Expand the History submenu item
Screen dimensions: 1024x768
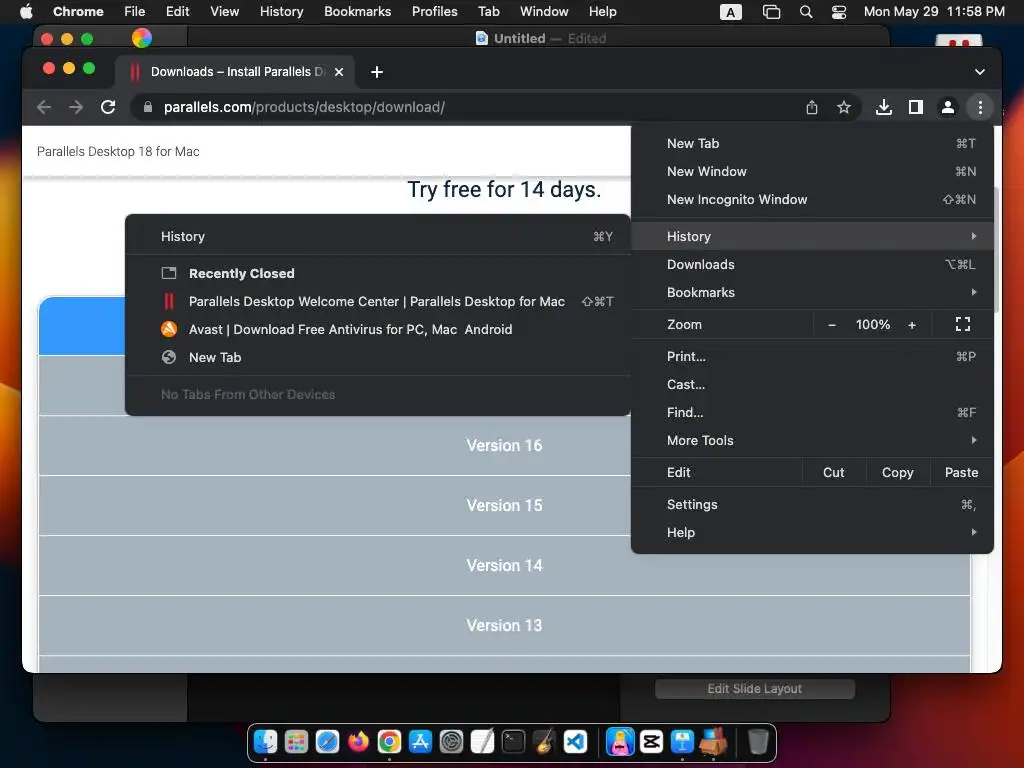coord(812,236)
